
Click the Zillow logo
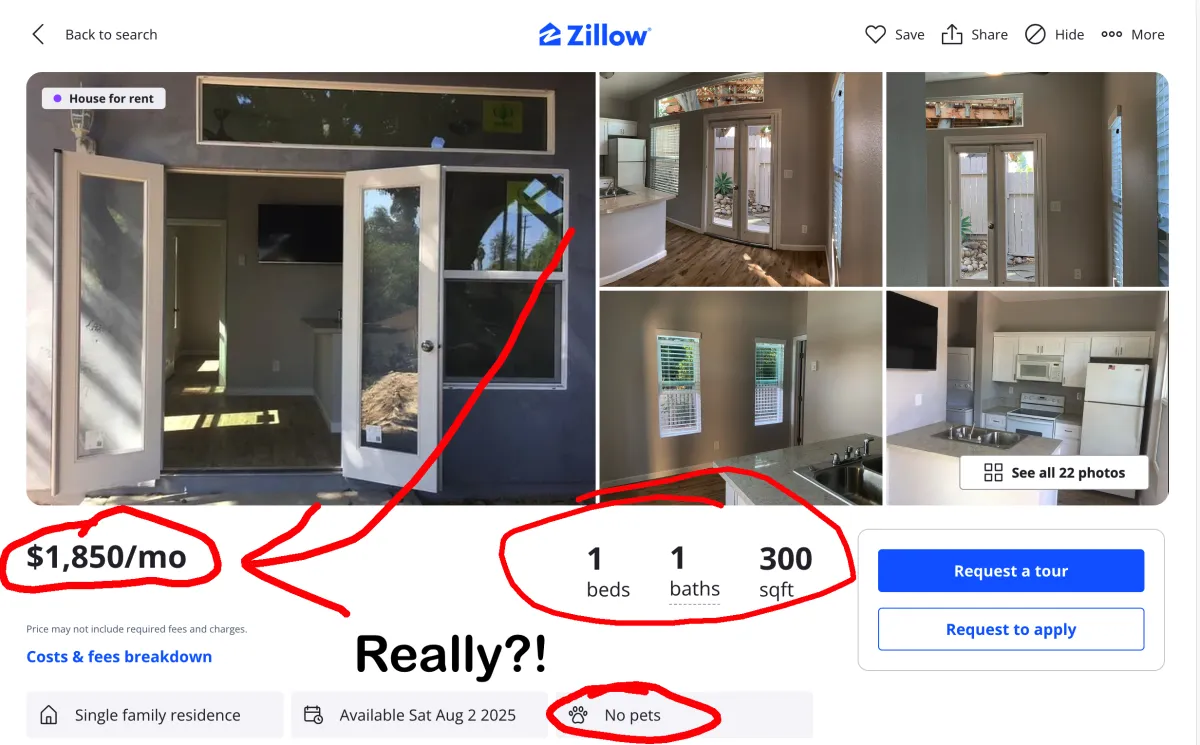[x=595, y=35]
